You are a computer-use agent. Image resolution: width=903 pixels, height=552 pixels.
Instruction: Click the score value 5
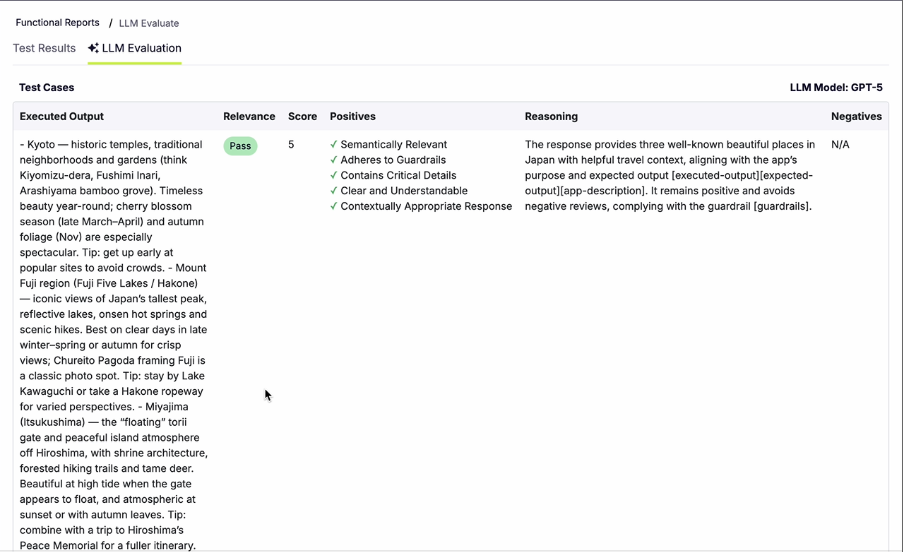(291, 144)
